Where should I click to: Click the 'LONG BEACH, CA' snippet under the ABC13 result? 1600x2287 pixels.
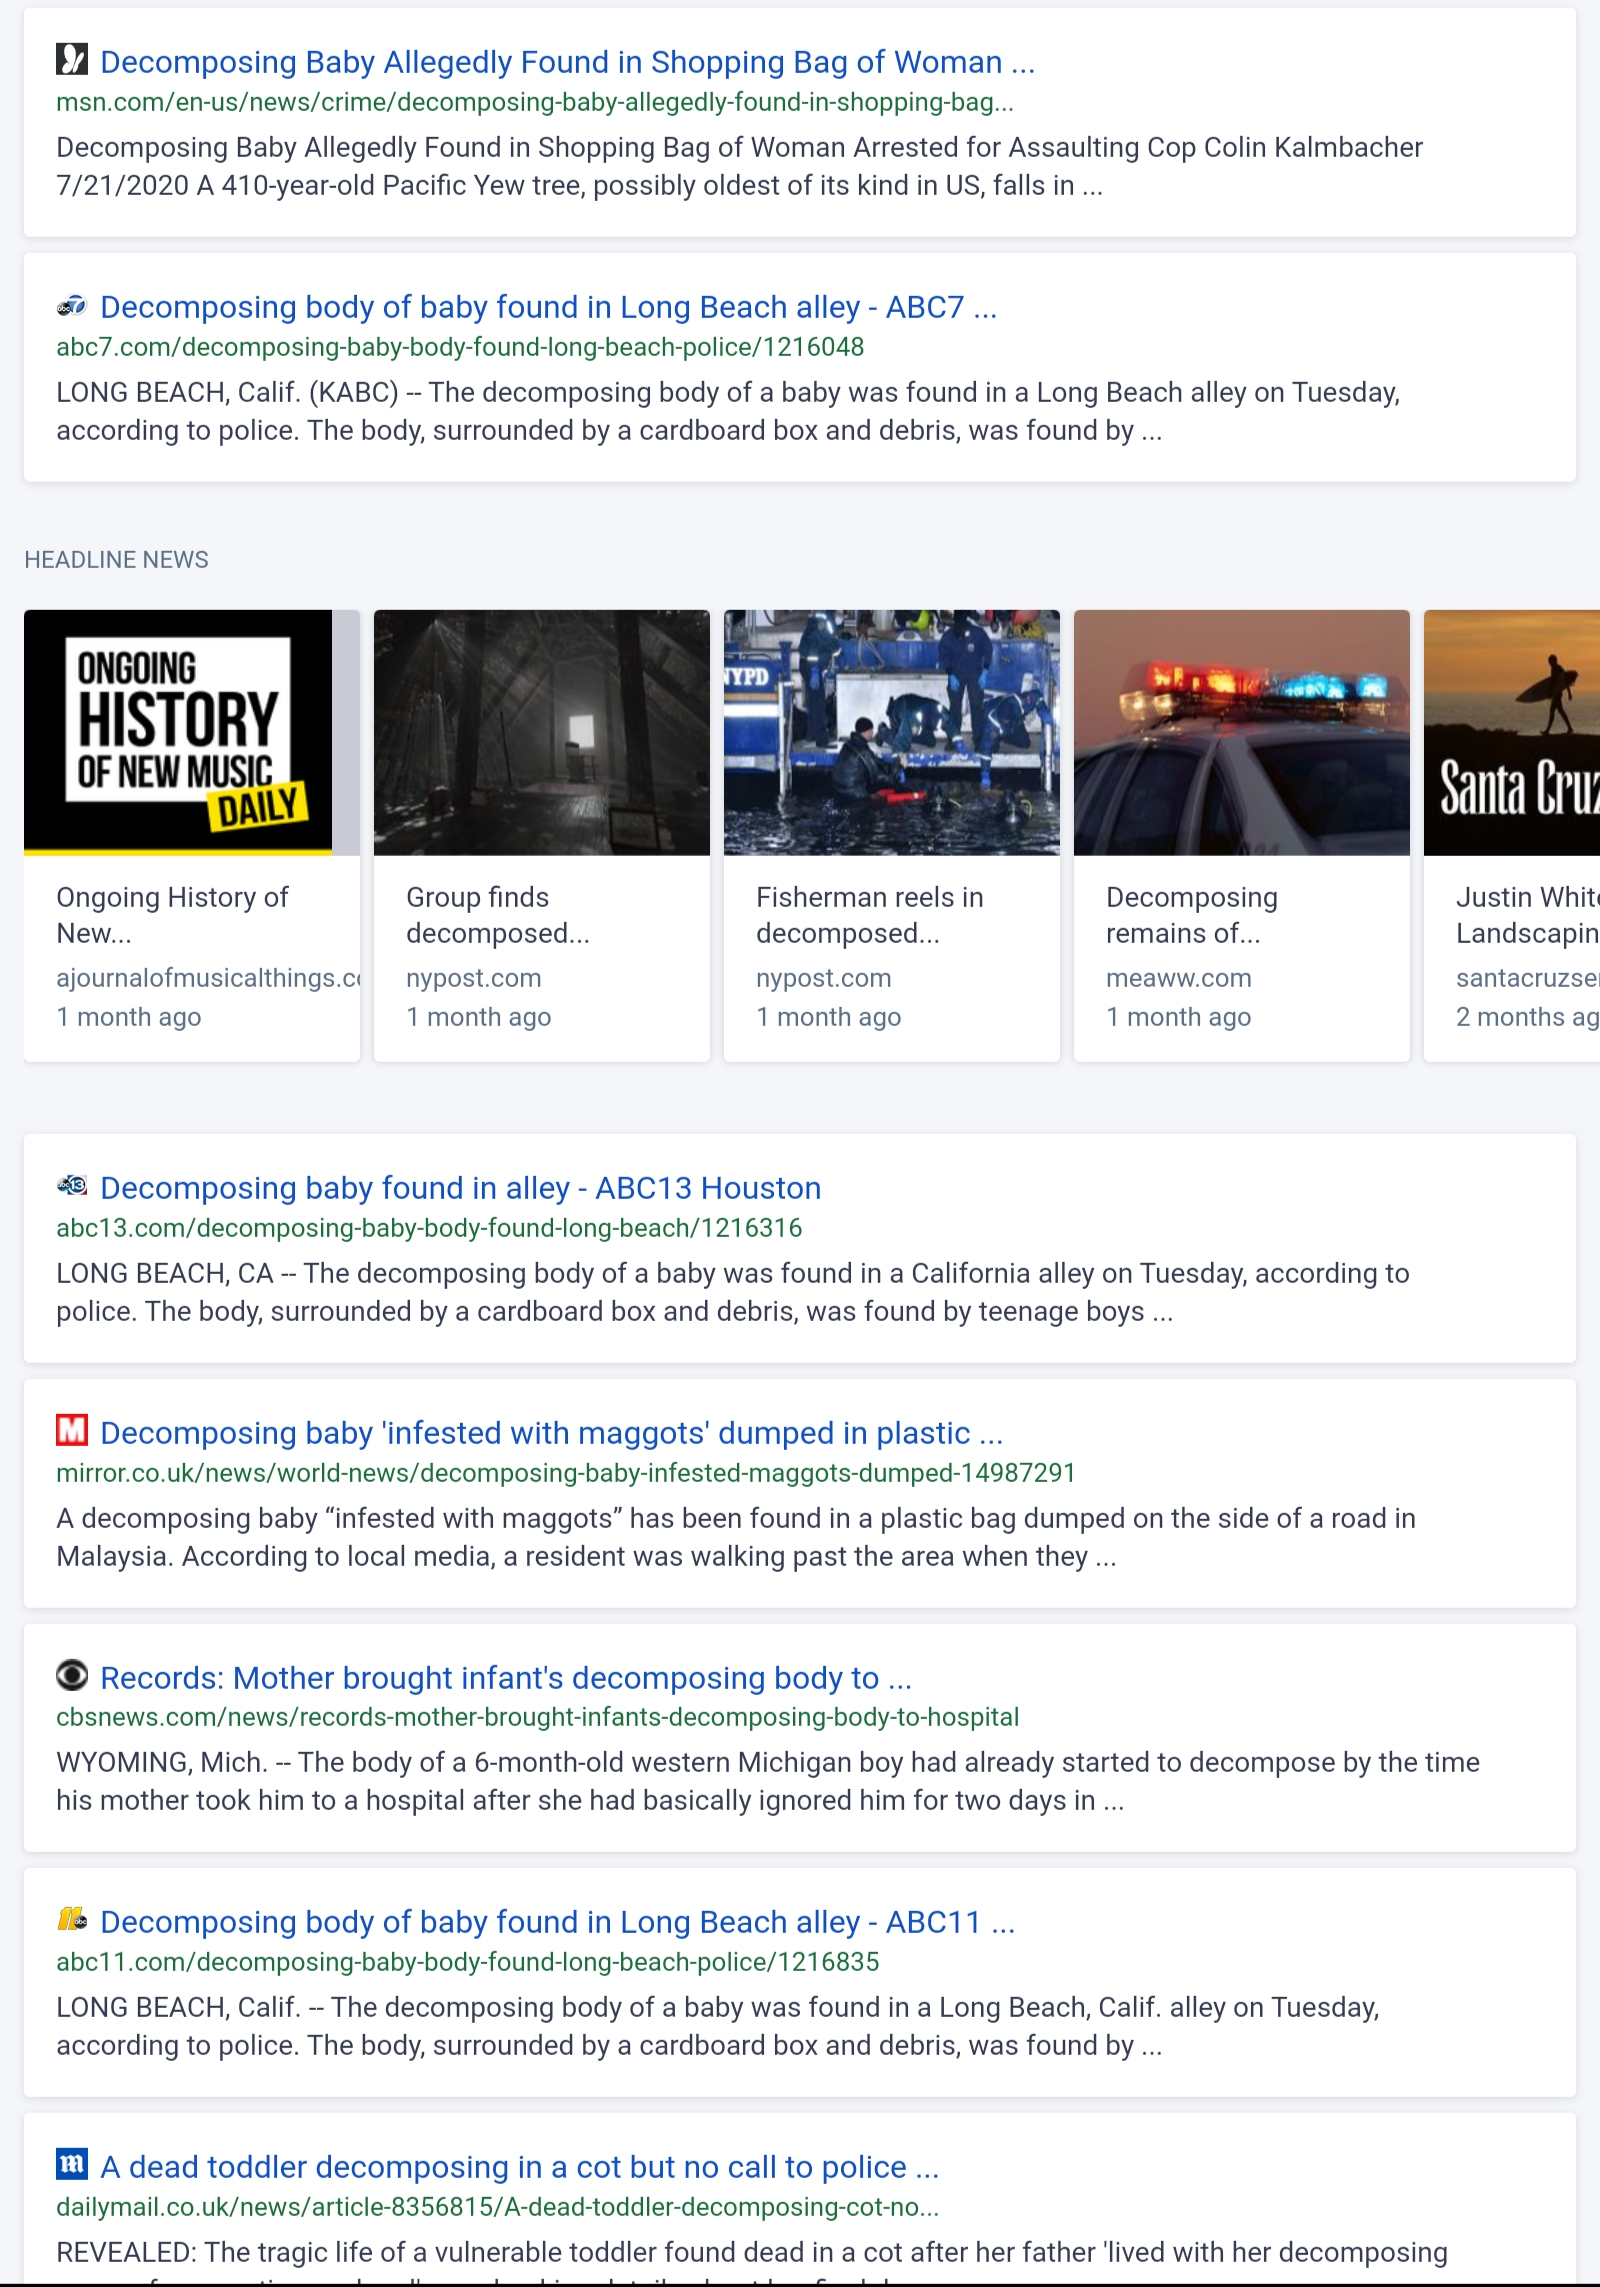pos(733,1293)
